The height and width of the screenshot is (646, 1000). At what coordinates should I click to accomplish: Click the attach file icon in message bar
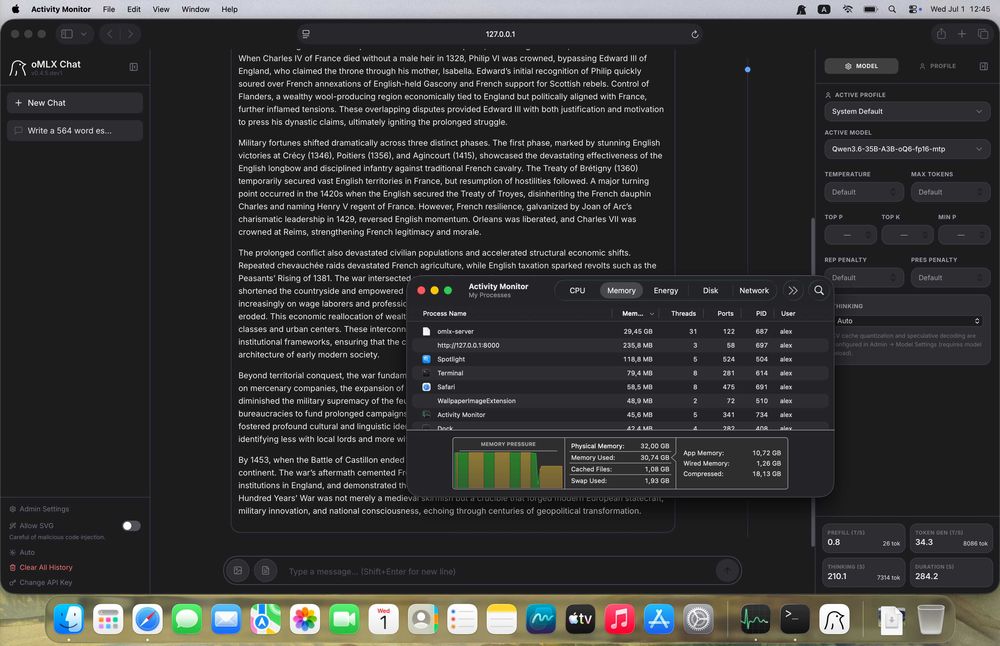tap(265, 571)
